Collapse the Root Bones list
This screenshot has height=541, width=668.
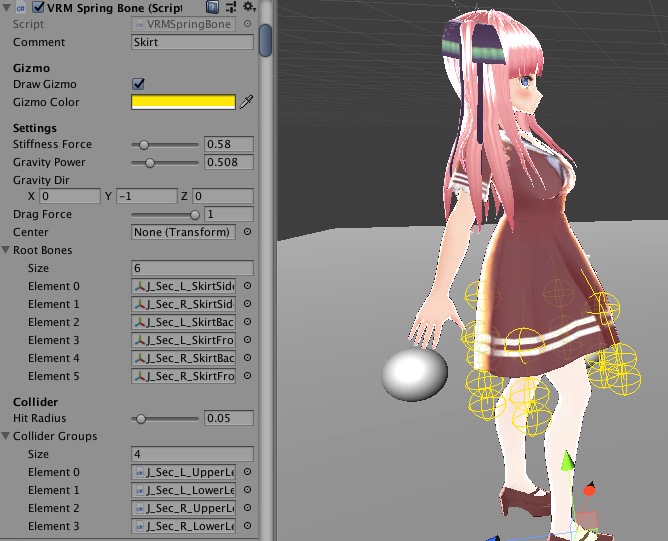point(6,250)
